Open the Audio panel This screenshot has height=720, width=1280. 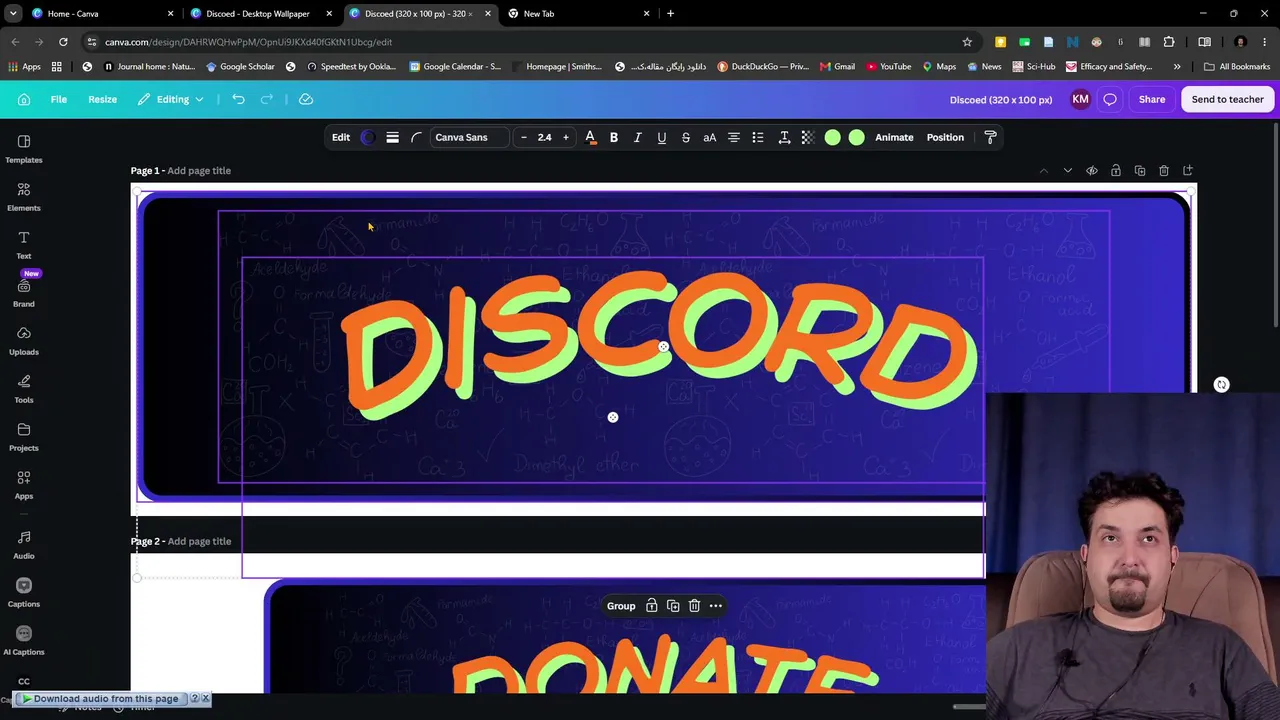24,544
